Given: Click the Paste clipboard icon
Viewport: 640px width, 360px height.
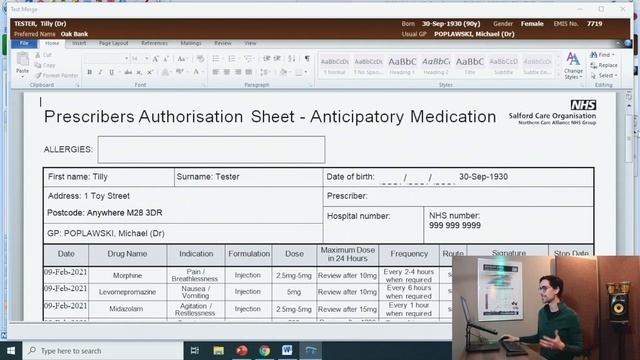Looking at the screenshot, I should point(22,60).
